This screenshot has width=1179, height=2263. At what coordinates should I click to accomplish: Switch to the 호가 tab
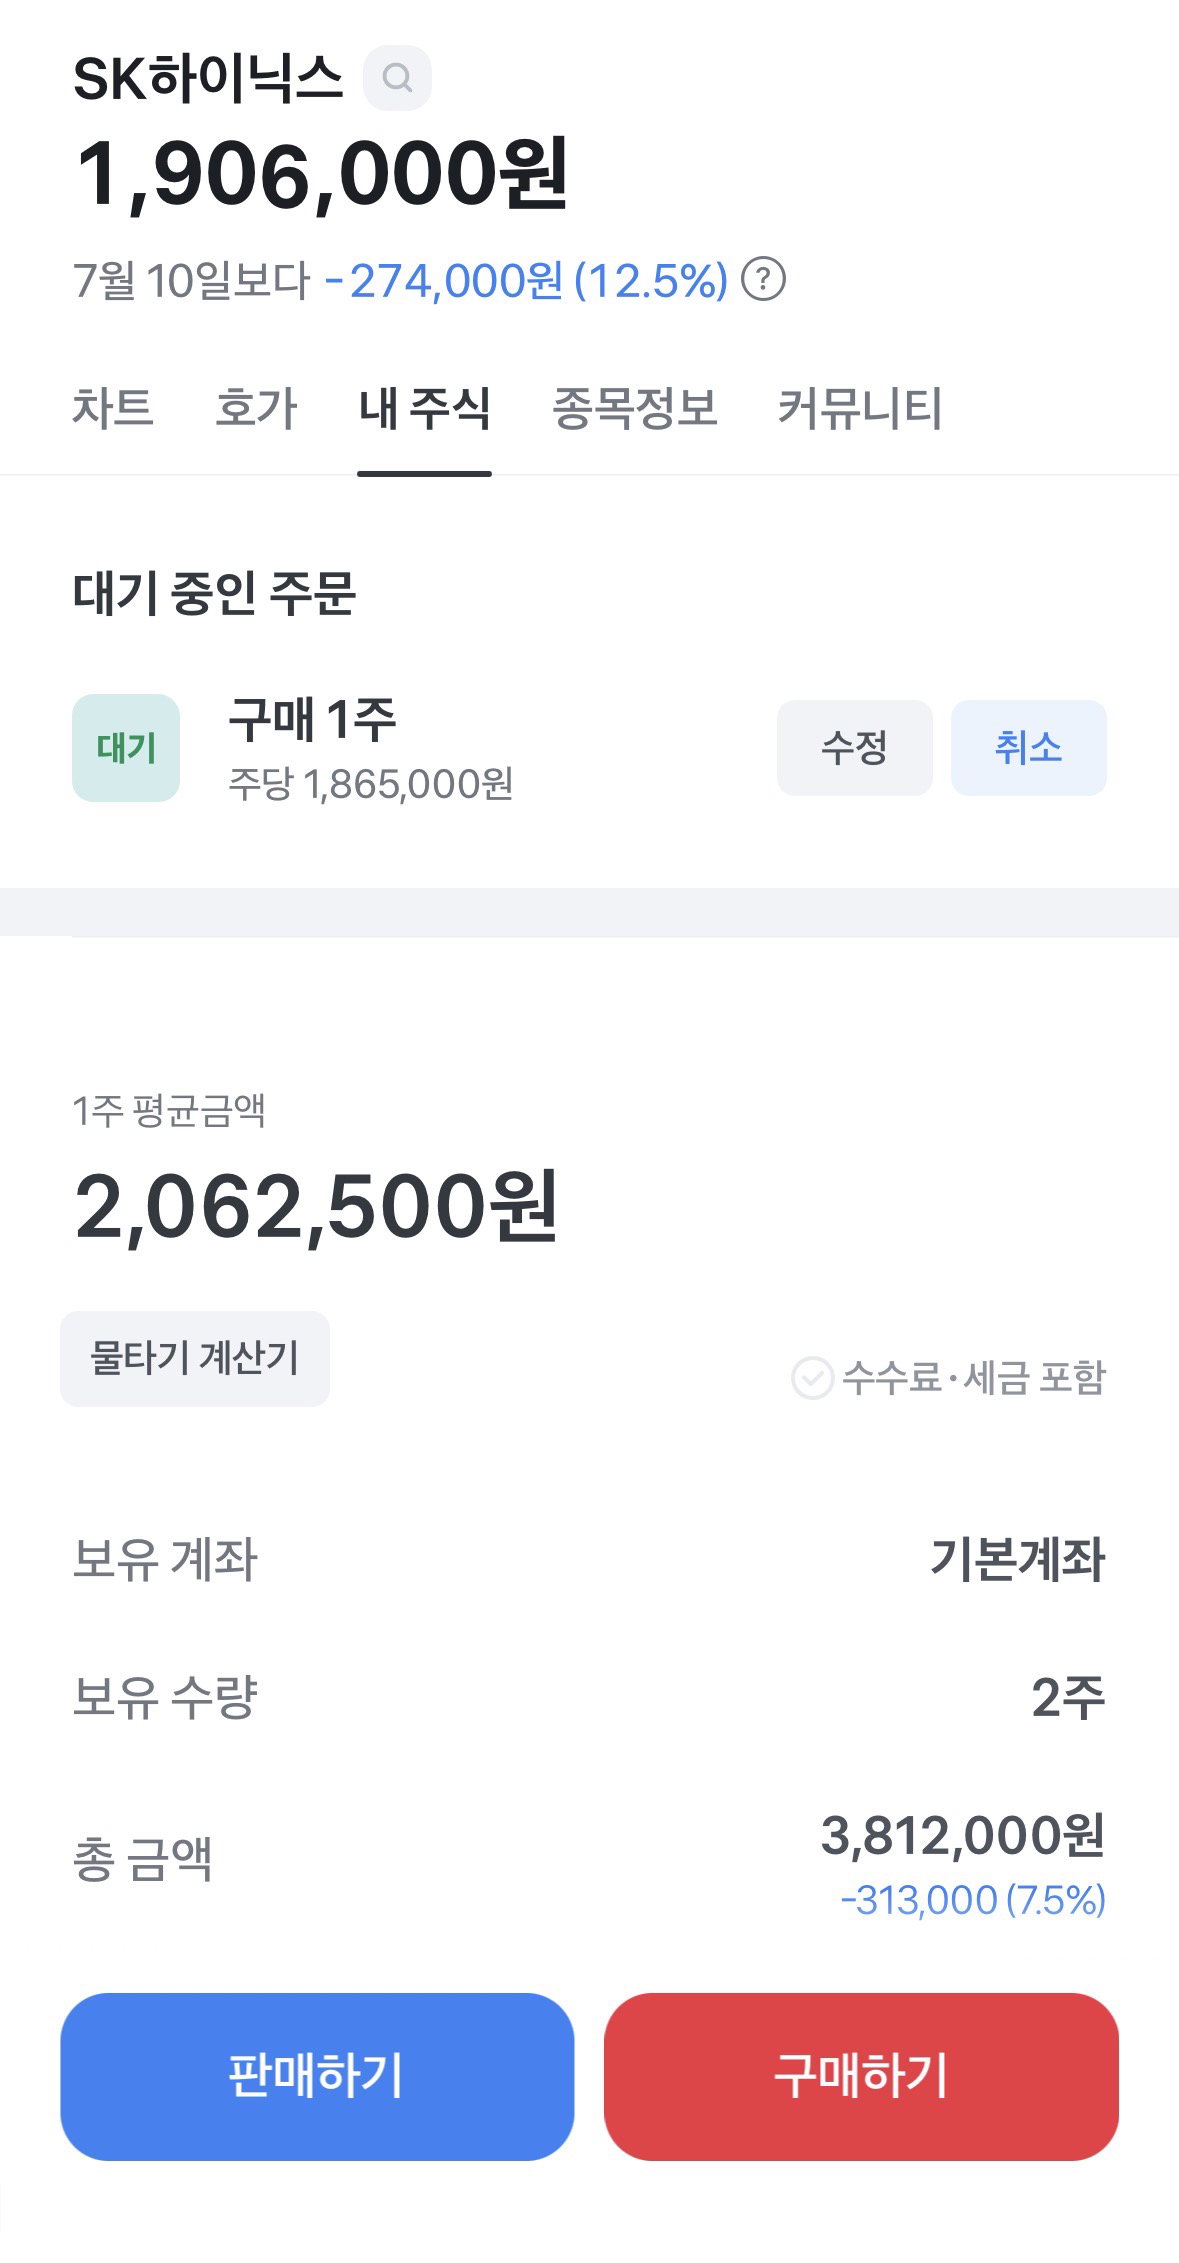[257, 408]
